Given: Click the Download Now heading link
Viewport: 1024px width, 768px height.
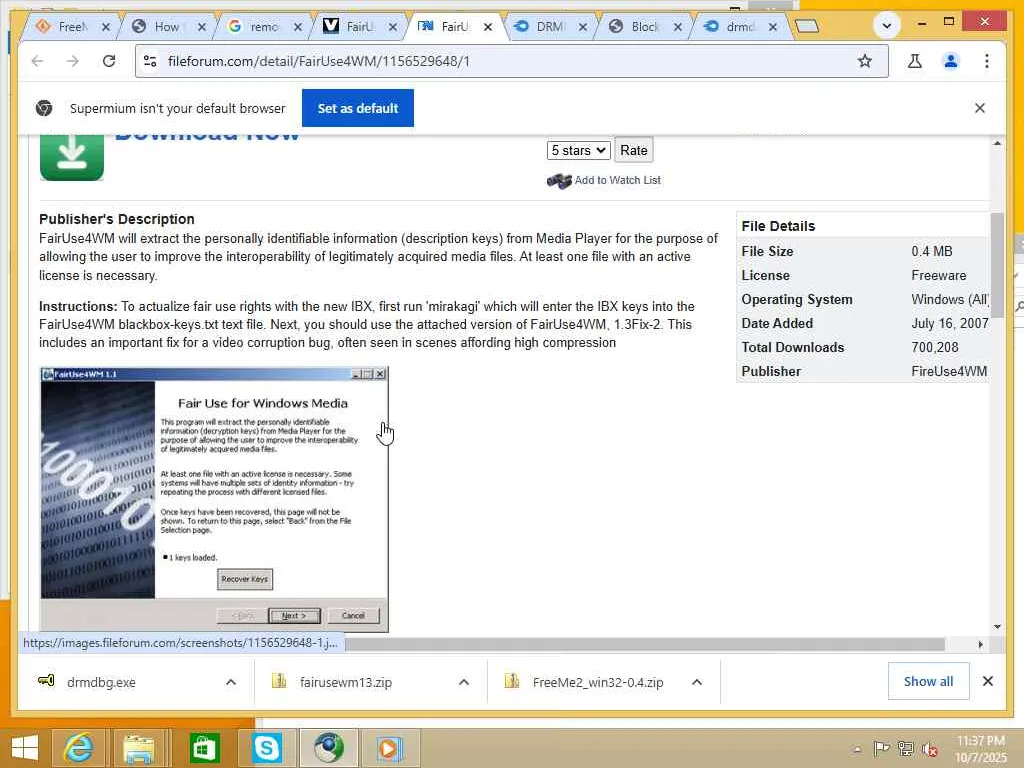Looking at the screenshot, I should point(207,136).
